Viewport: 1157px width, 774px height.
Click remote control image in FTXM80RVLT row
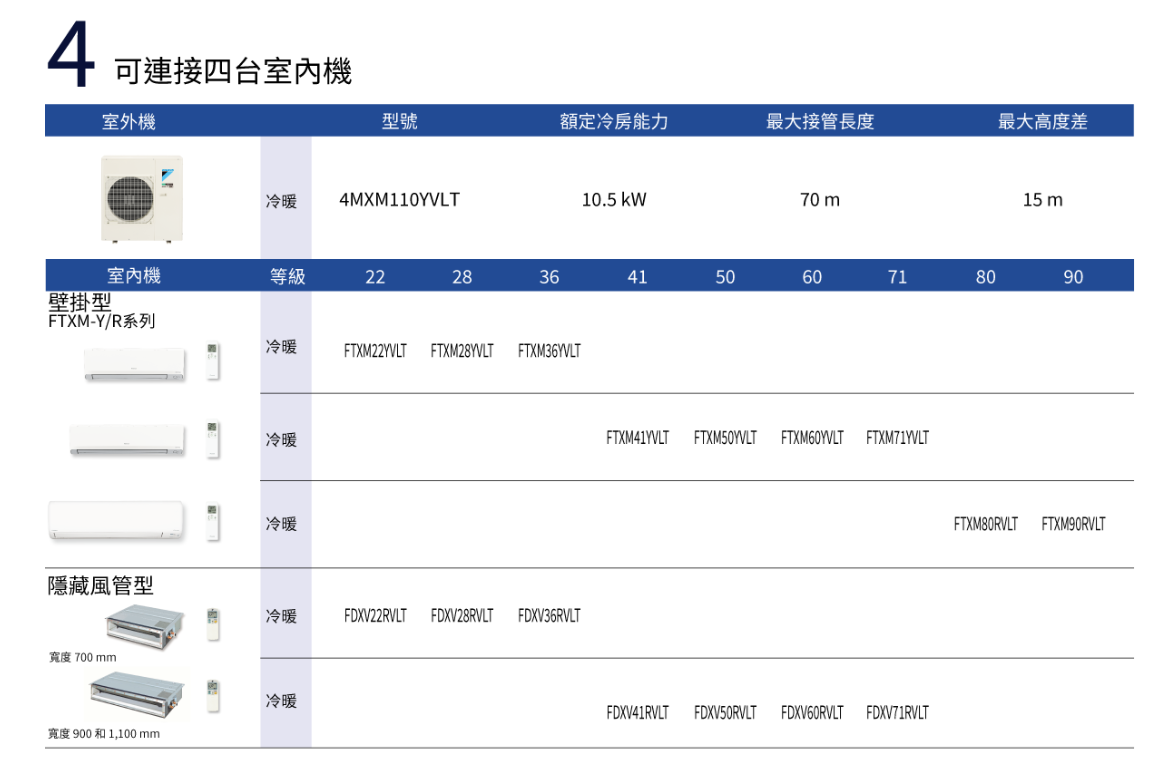click(x=213, y=522)
